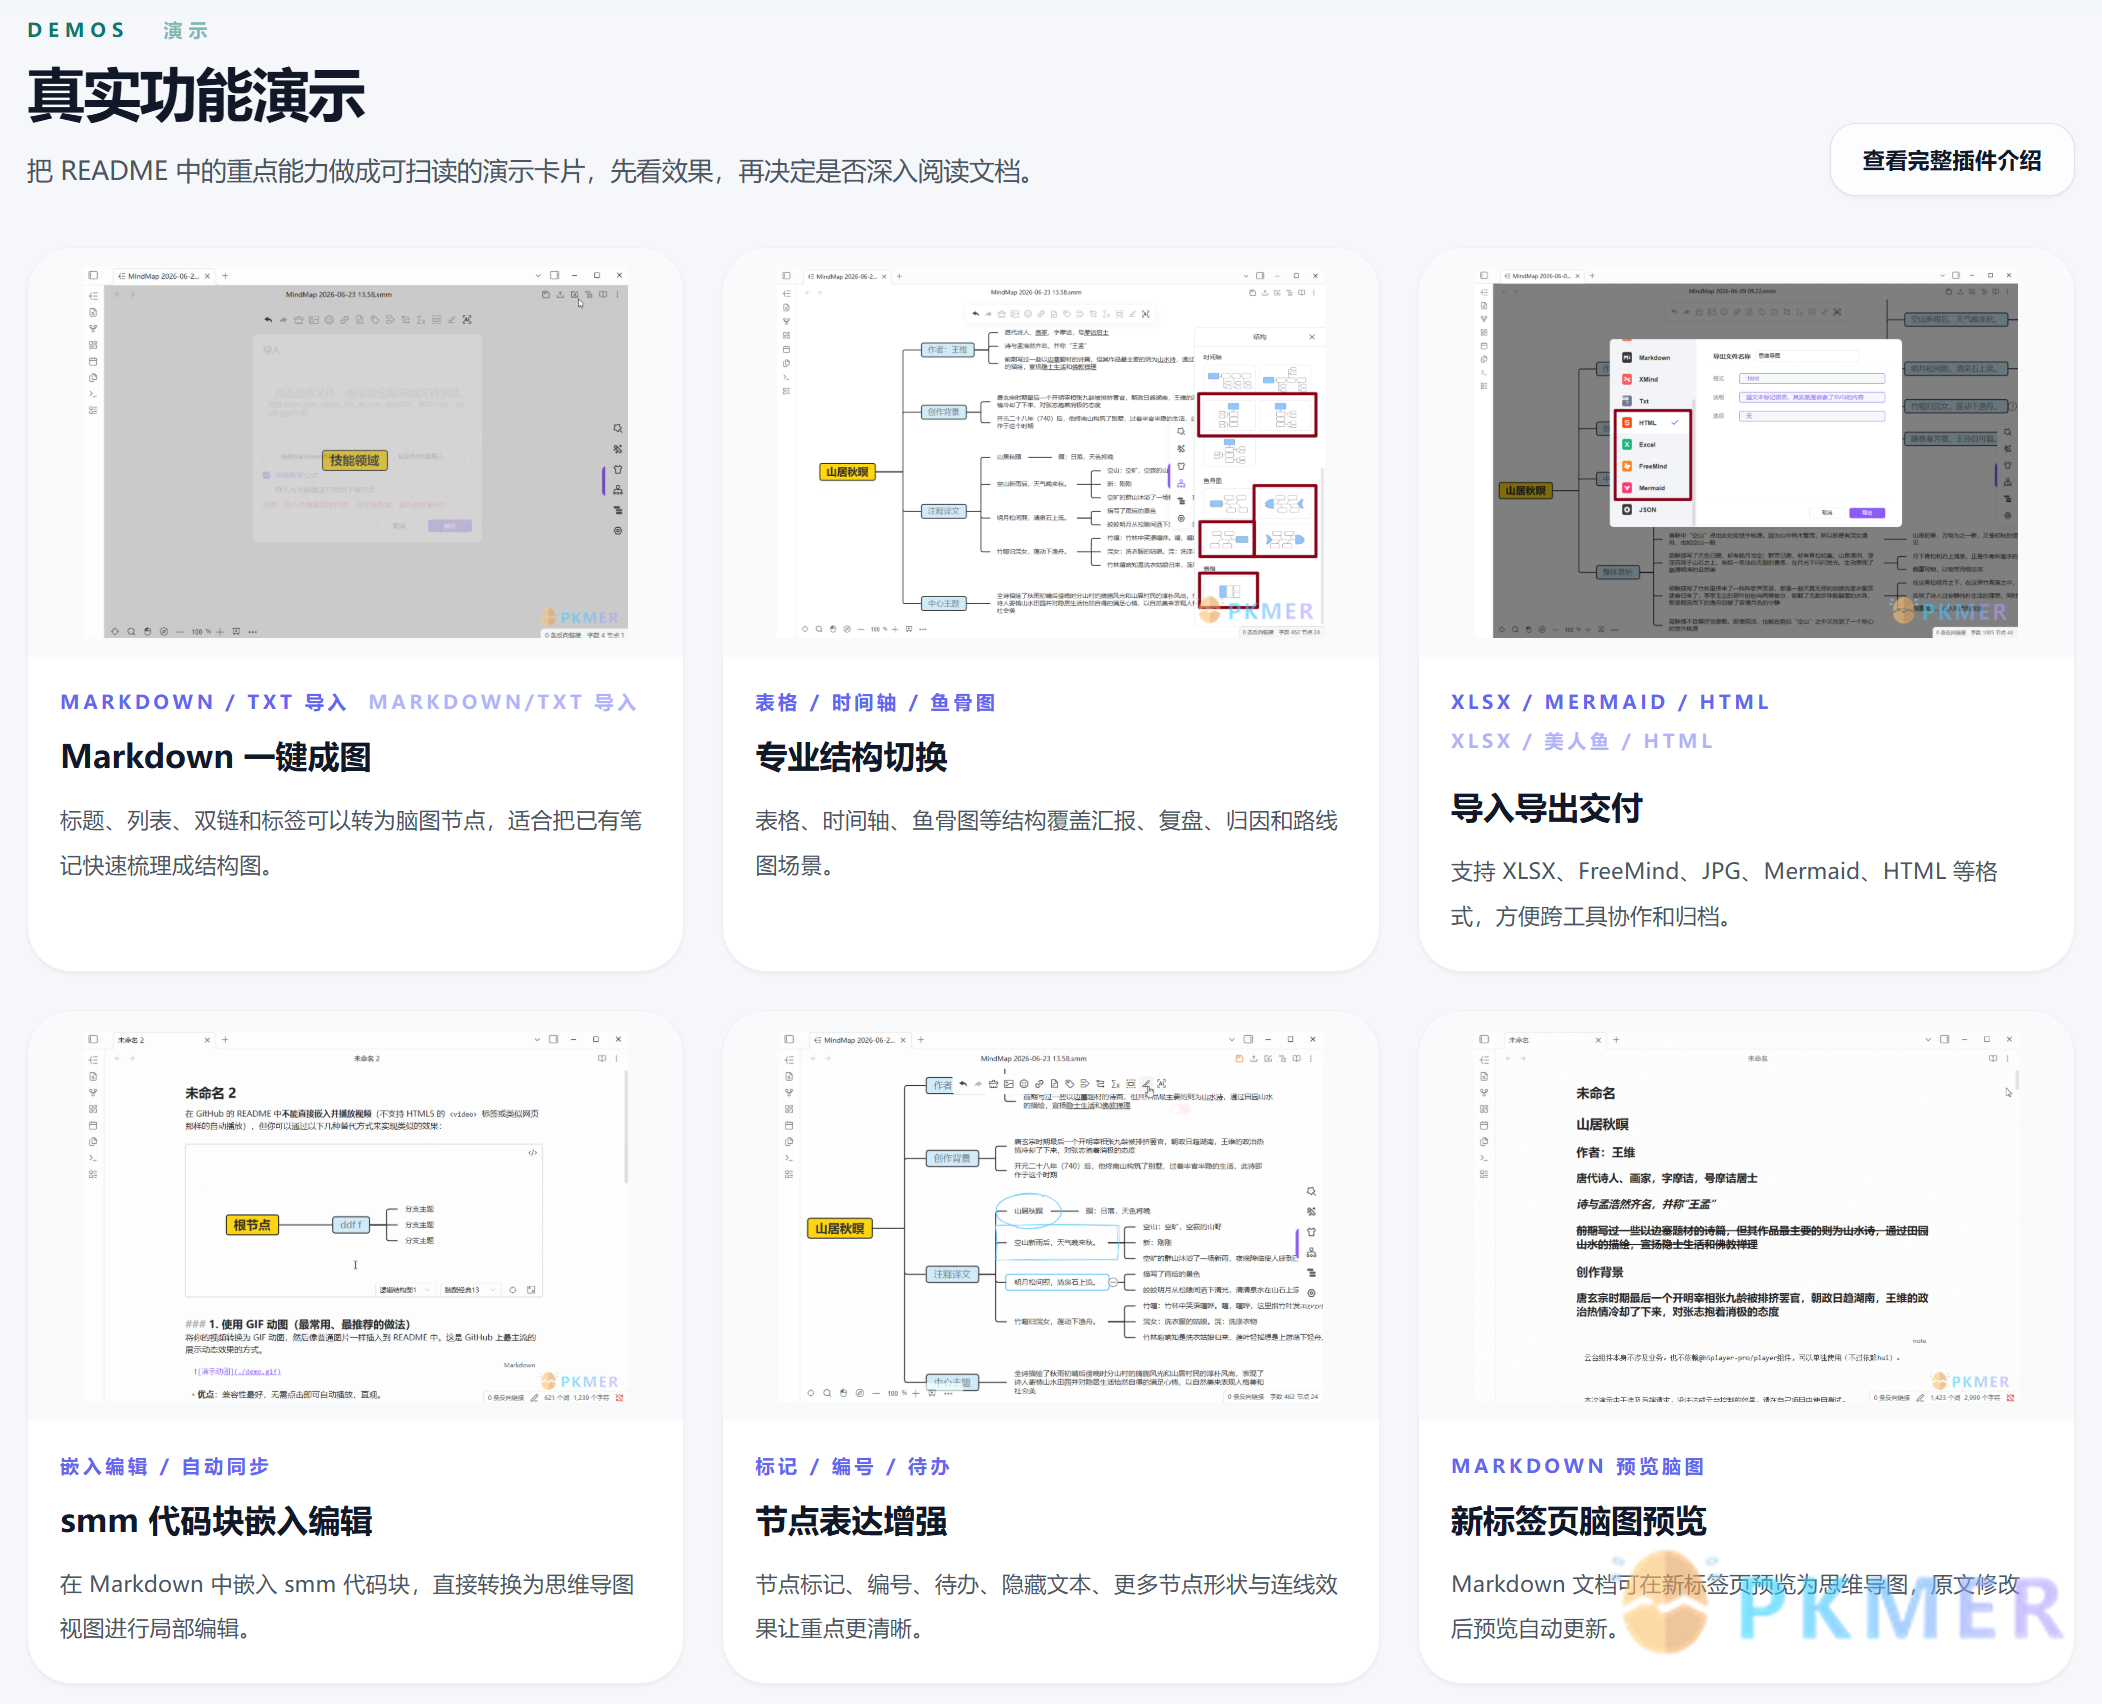Select the dark MARKDOWN / TXT 导入 tag
Viewport: 2102px width, 1704px height.
pyautogui.click(x=203, y=702)
